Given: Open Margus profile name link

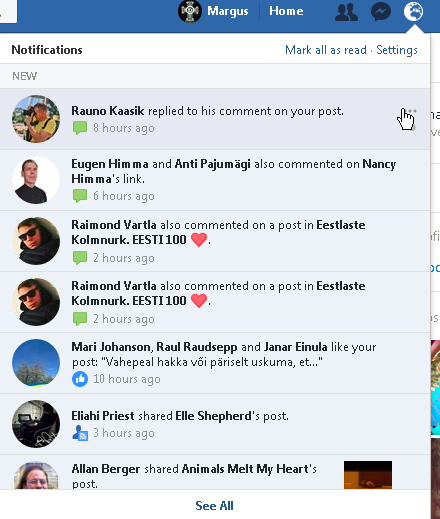Looking at the screenshot, I should click(x=228, y=11).
